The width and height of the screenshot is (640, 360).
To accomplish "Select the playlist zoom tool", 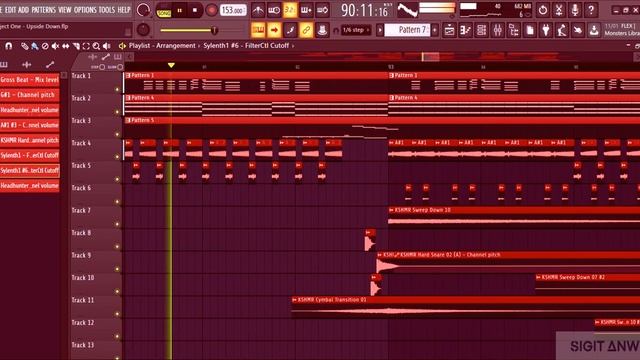I will click(96, 46).
